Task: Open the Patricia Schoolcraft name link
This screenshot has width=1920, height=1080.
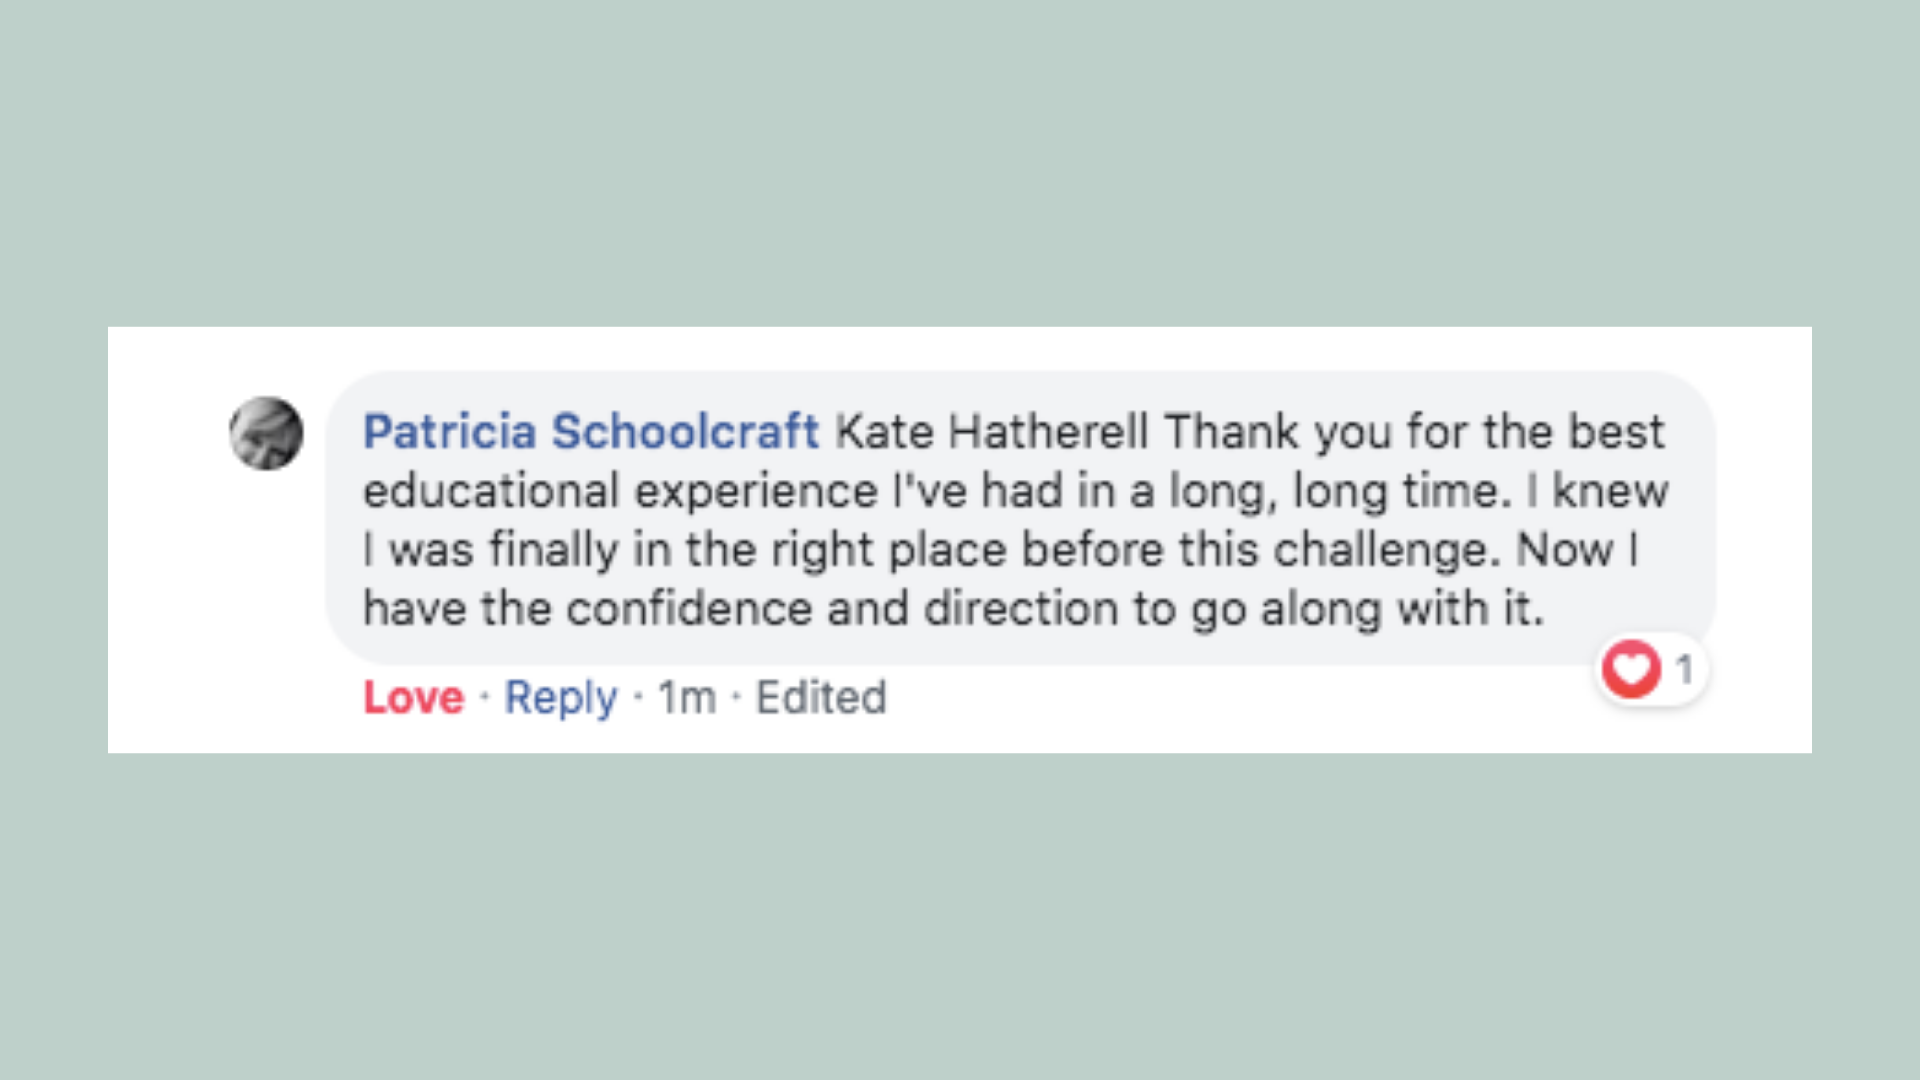Action: pyautogui.click(x=590, y=432)
